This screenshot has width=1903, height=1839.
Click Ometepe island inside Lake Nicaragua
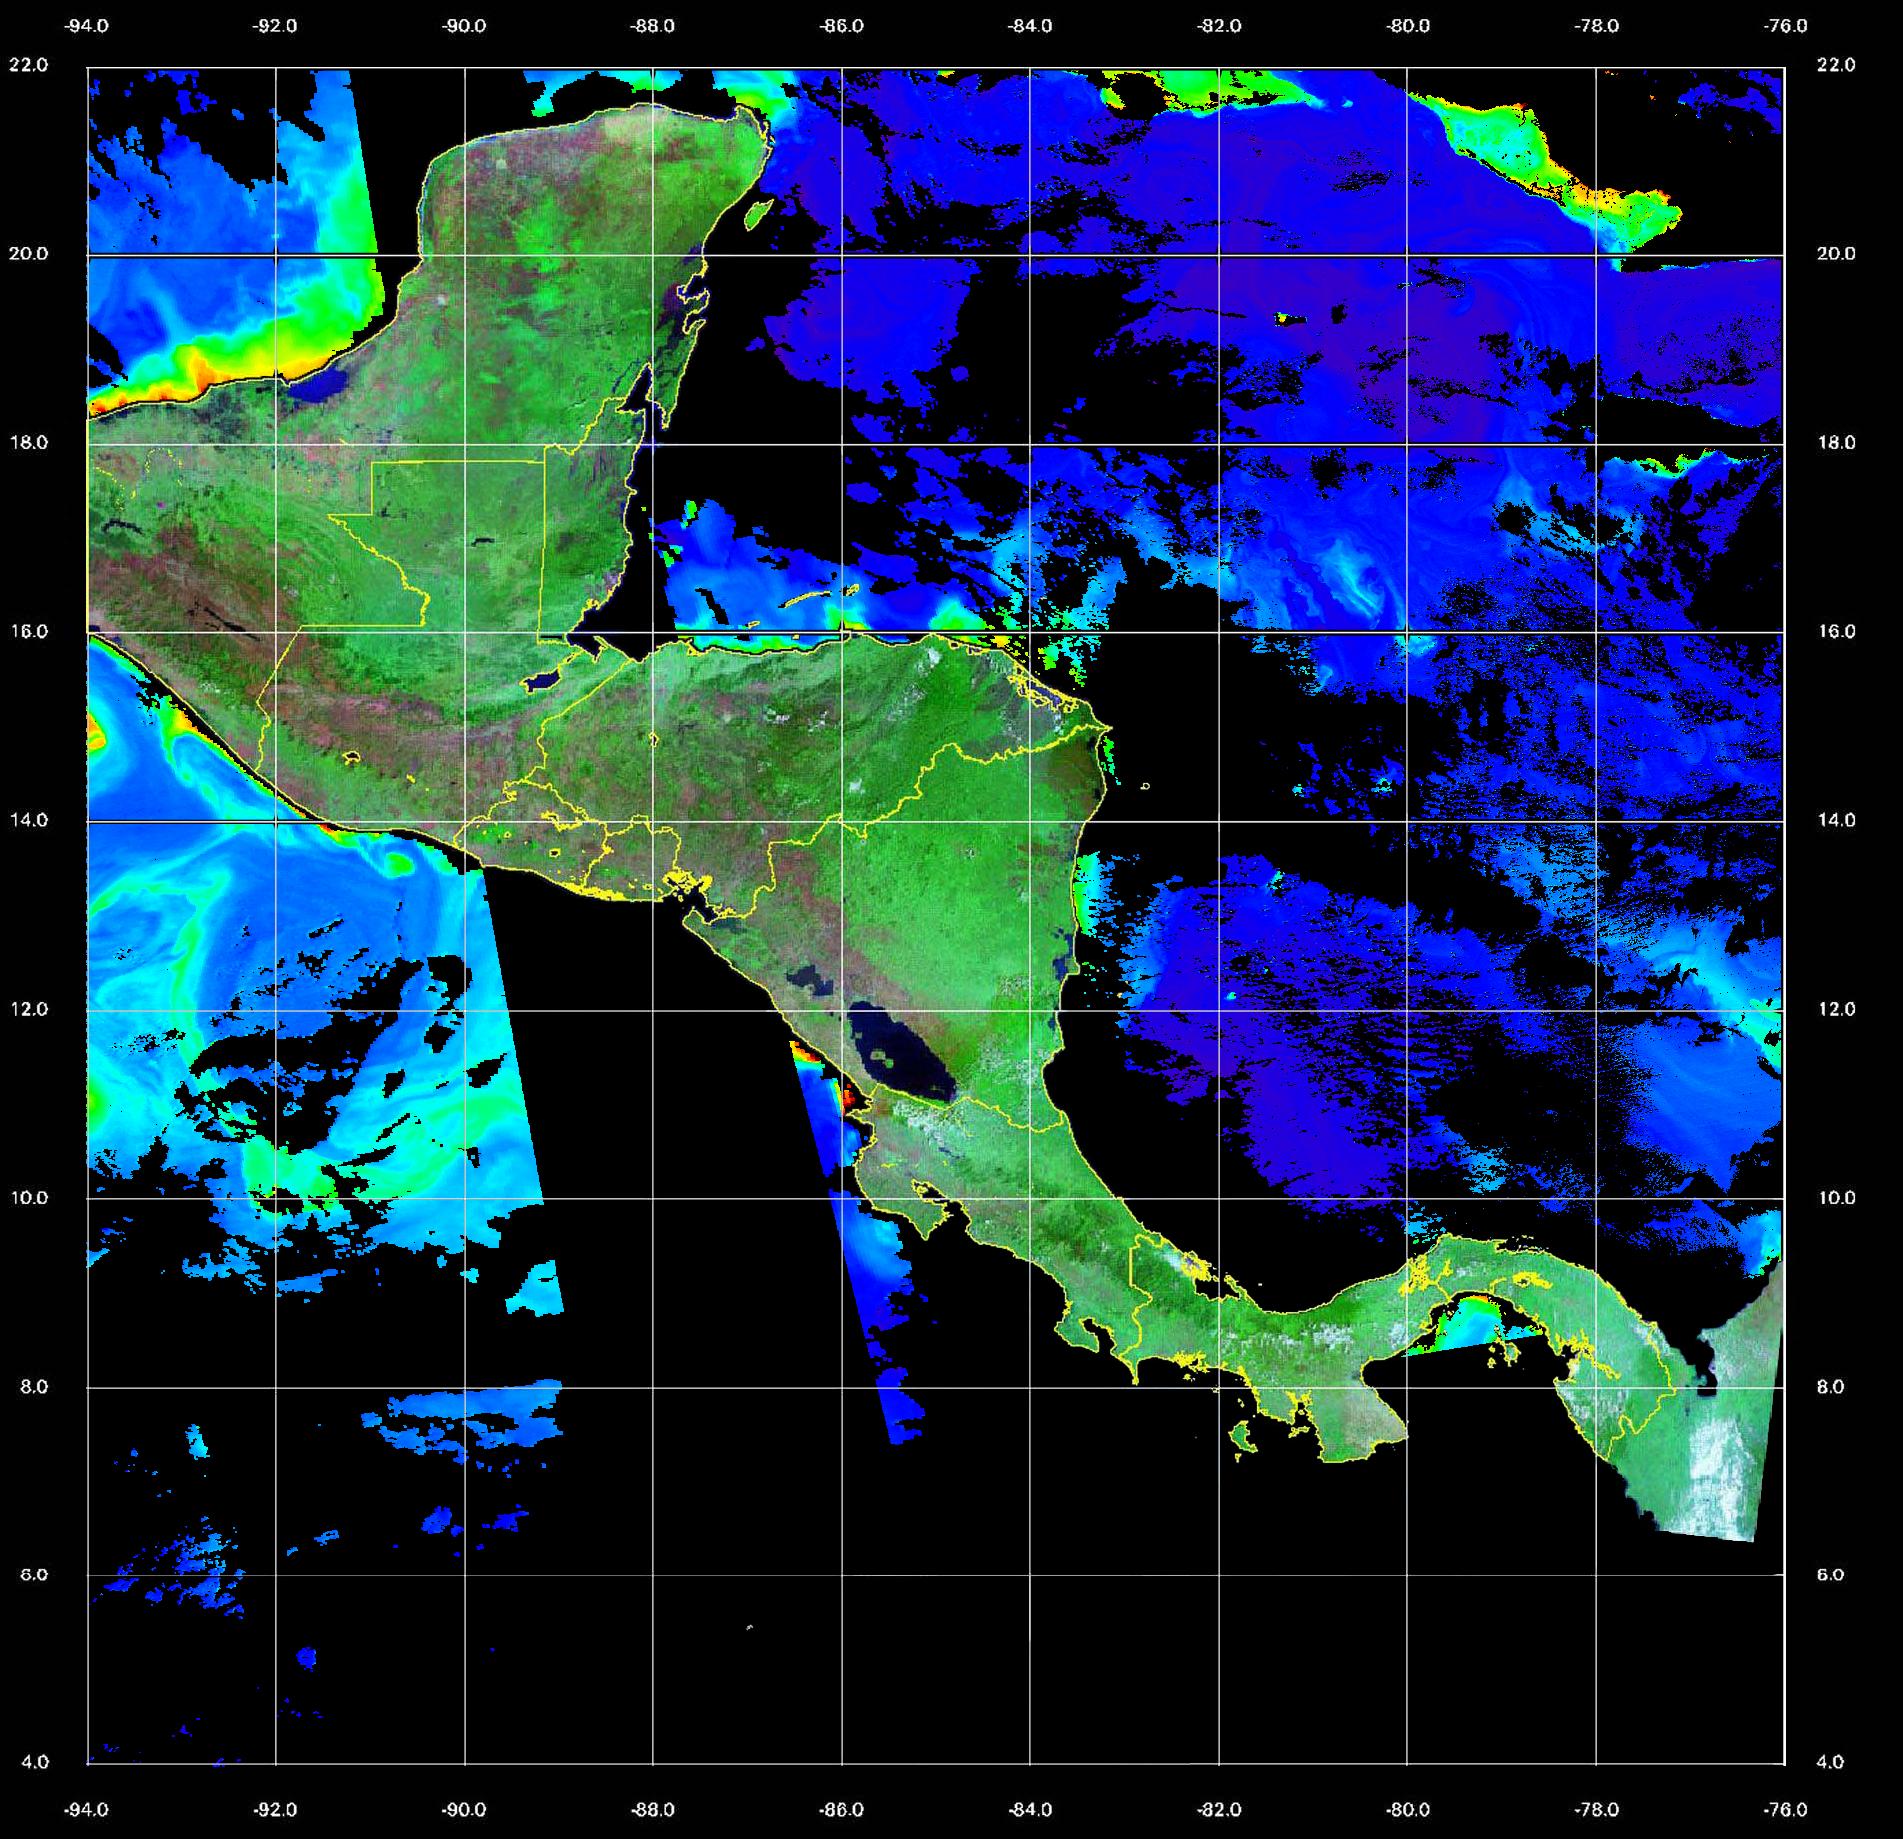tap(884, 1057)
